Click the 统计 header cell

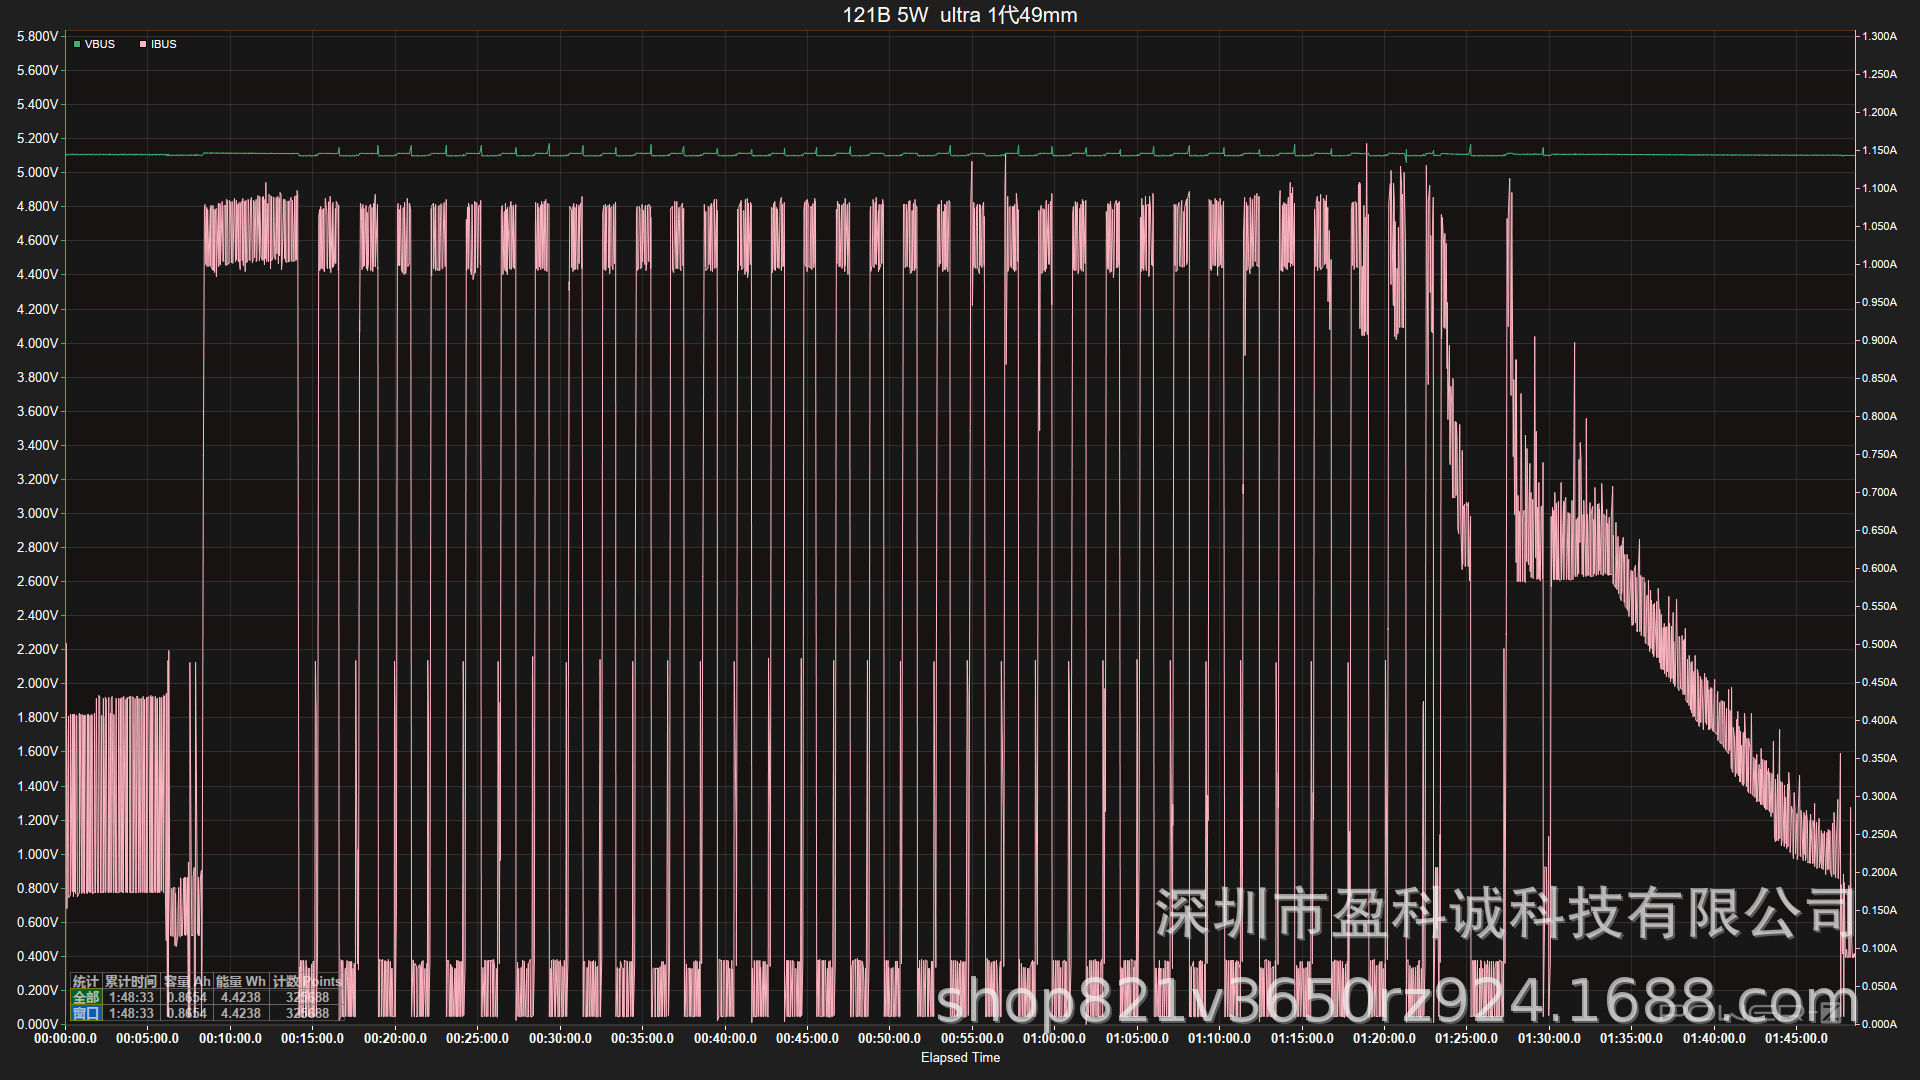[86, 981]
